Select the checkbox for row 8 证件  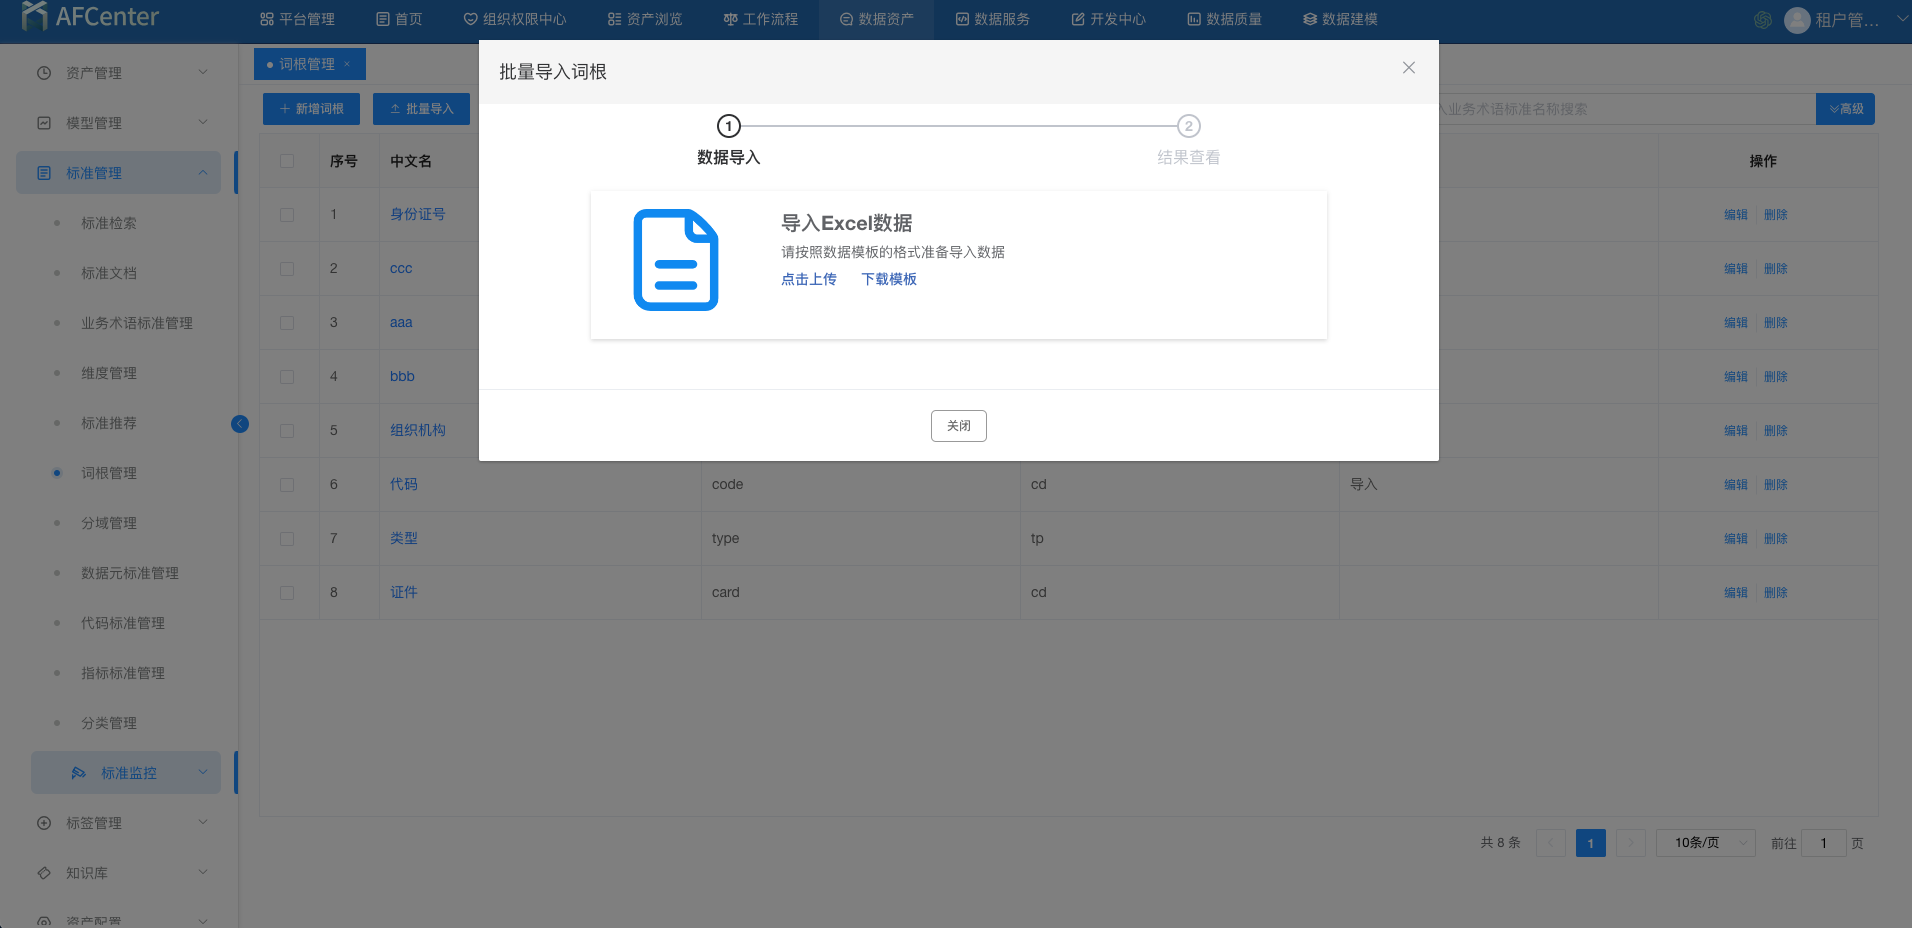[287, 593]
